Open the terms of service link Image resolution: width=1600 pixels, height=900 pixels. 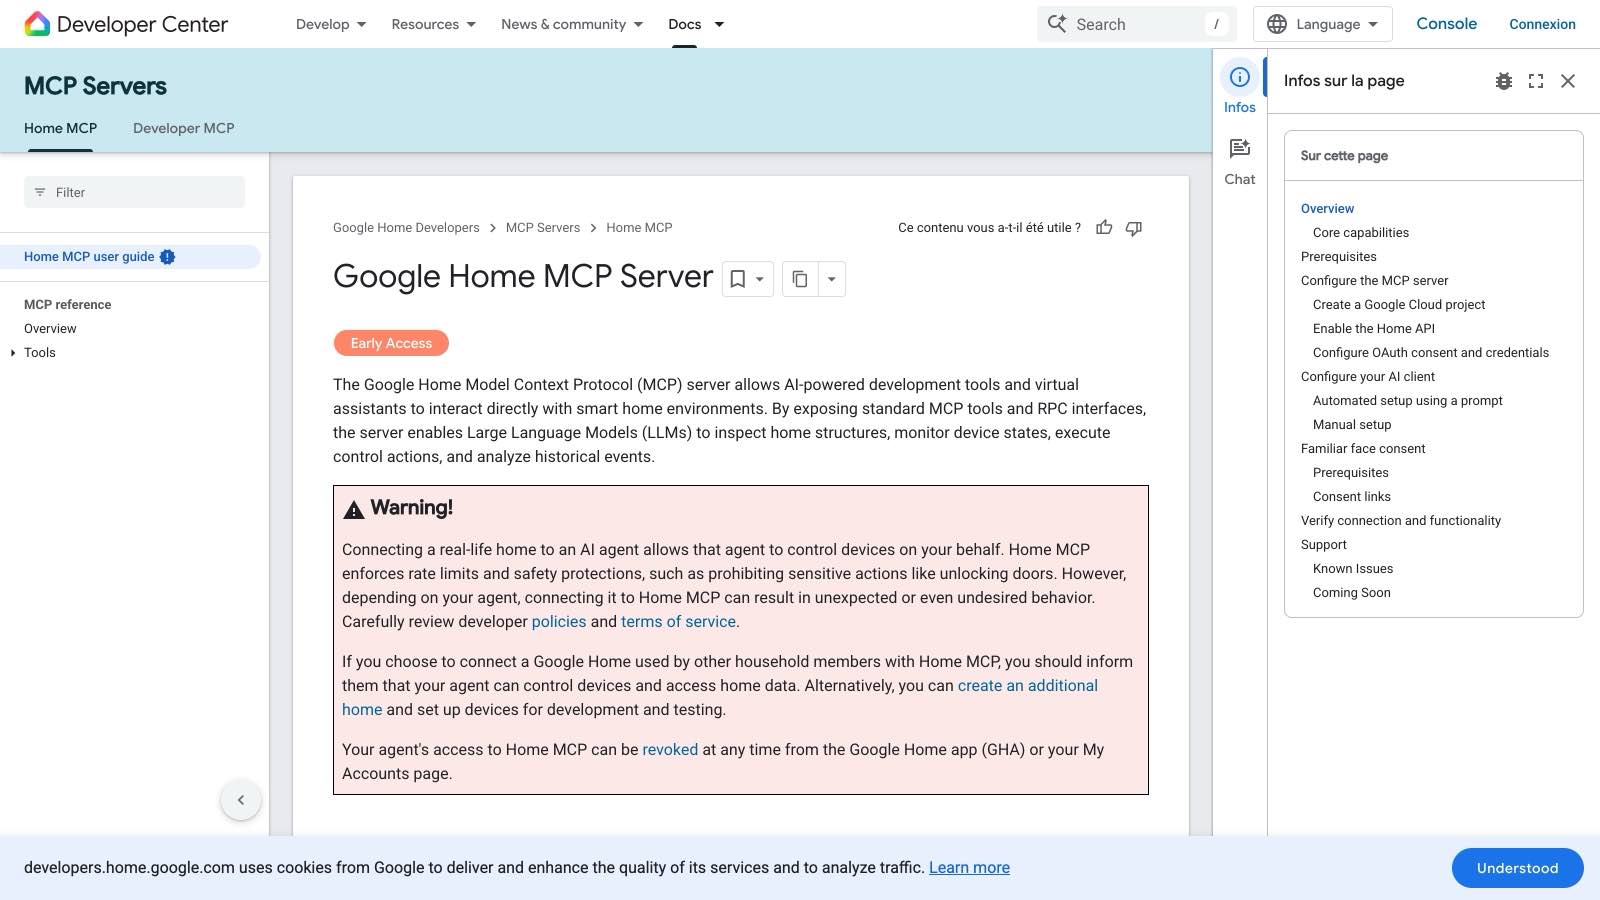pos(678,622)
